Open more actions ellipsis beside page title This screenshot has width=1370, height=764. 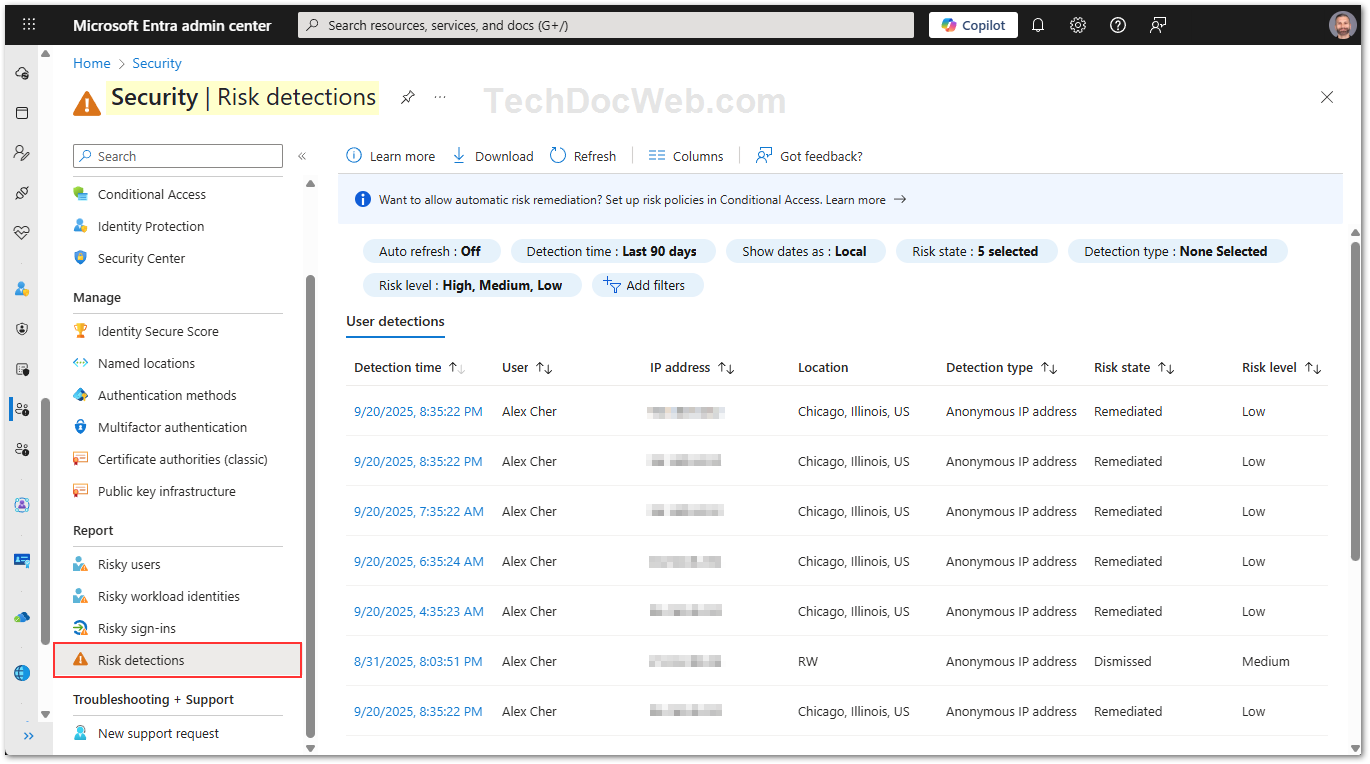tap(439, 97)
